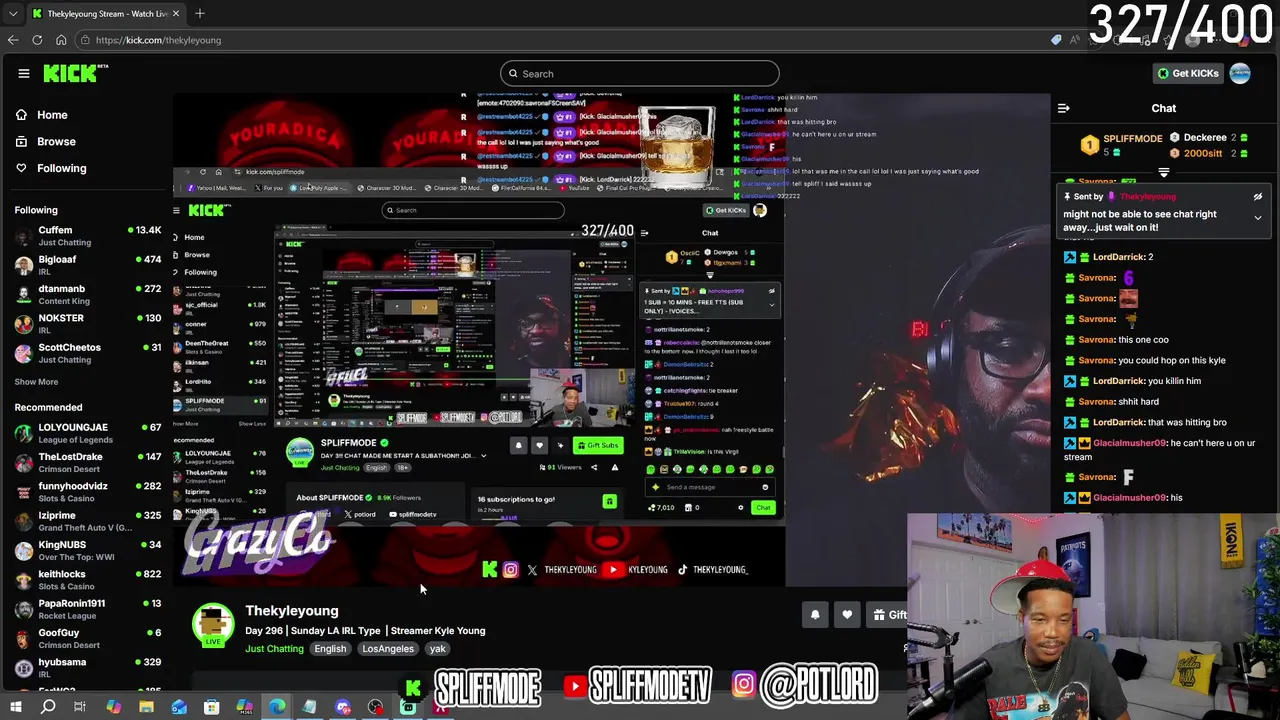Open Cuffem channel in Following list

(87, 236)
